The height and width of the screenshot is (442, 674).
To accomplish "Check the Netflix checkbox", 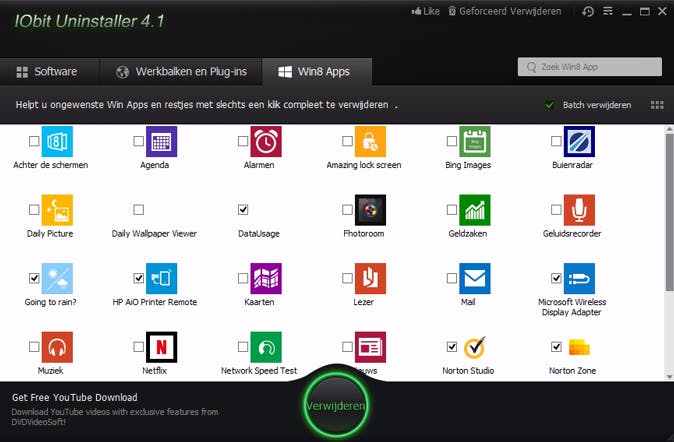I will (138, 347).
